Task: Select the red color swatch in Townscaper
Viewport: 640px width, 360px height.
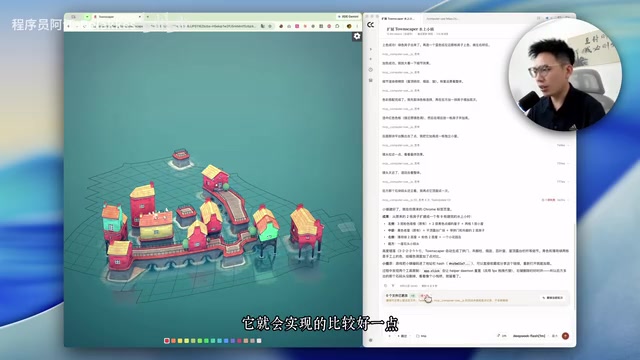Action: [167, 340]
